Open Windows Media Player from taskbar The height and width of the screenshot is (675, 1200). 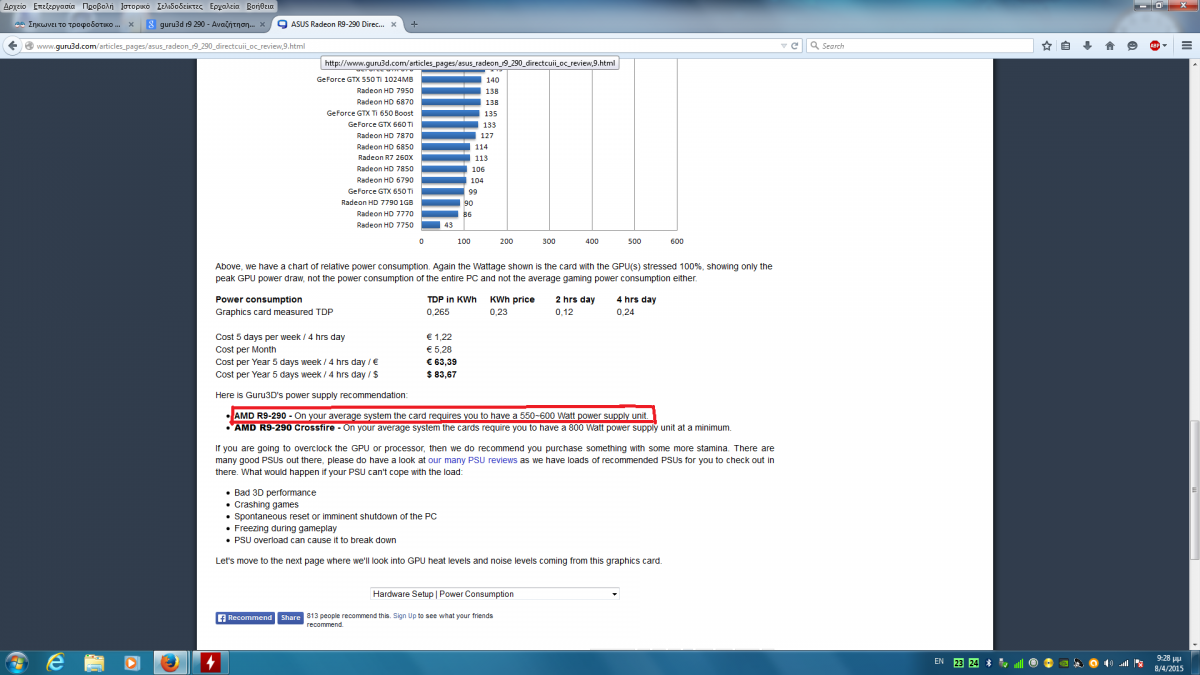pos(131,661)
